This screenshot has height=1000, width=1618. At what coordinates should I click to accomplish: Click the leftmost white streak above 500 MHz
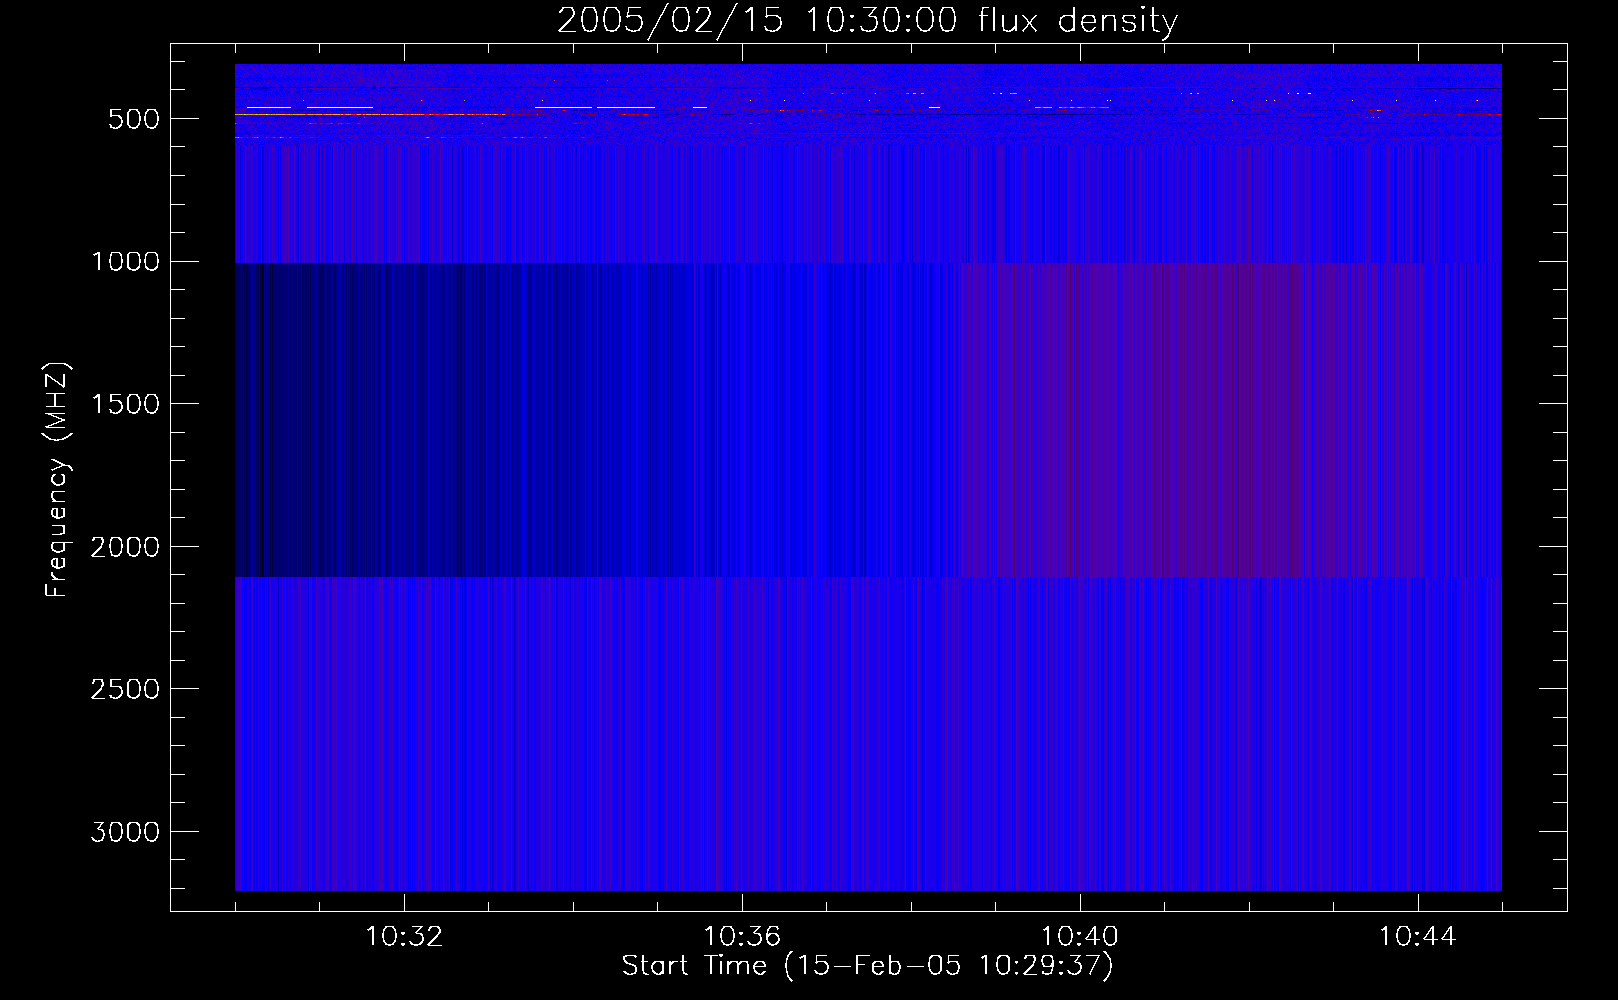pyautogui.click(x=268, y=107)
